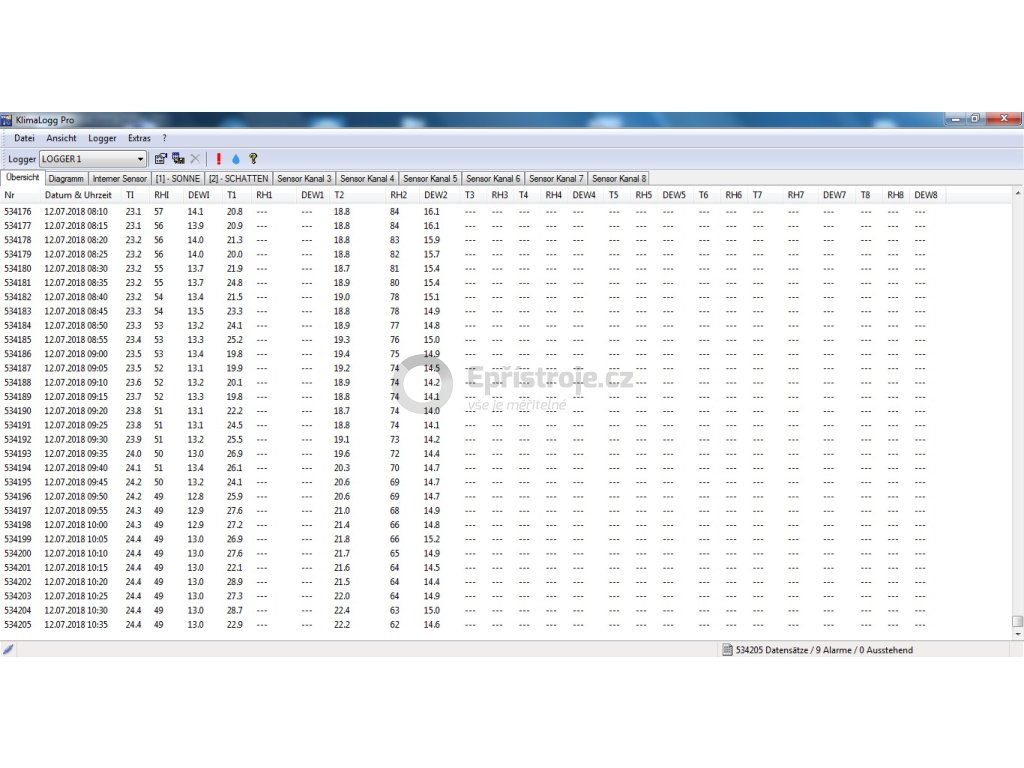Click the vertical scrollbar thumb

[1017, 621]
